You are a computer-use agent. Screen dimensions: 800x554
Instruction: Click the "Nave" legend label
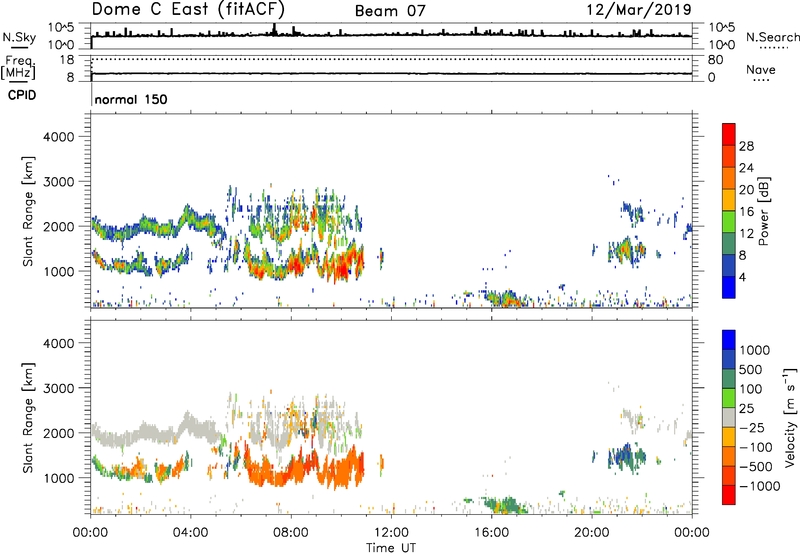[x=761, y=69]
